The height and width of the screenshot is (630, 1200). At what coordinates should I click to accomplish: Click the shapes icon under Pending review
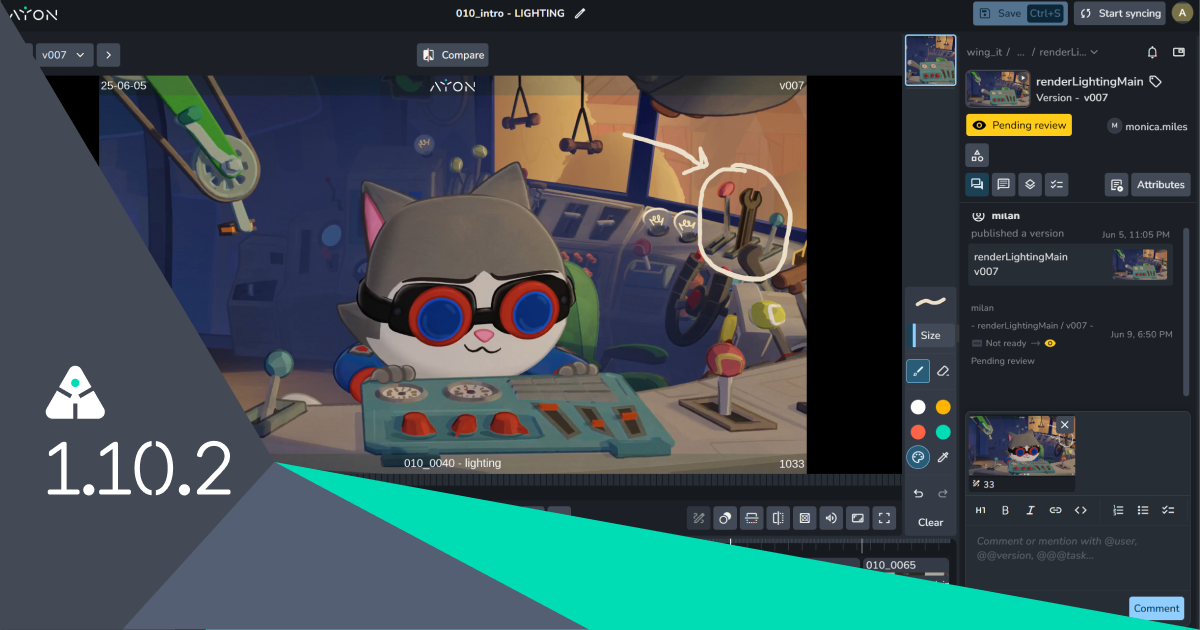[977, 155]
